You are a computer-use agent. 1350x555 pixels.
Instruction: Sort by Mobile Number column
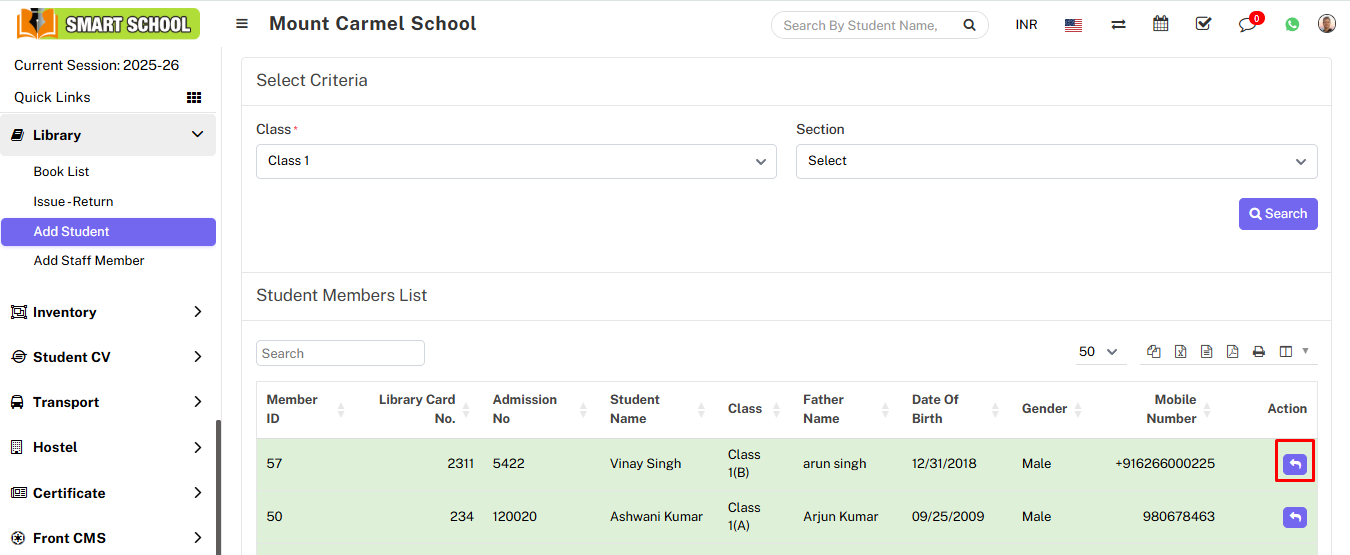point(1208,410)
